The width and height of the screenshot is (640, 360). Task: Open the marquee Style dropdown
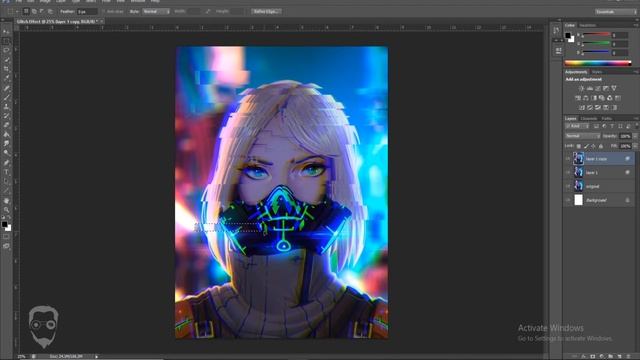point(156,11)
